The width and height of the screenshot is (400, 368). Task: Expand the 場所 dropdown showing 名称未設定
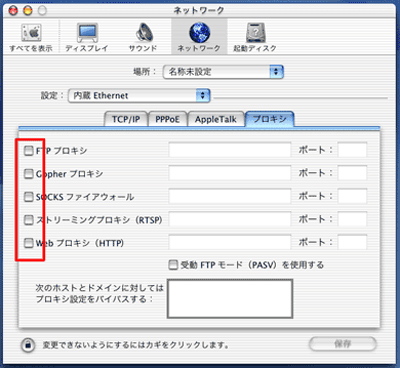(223, 72)
